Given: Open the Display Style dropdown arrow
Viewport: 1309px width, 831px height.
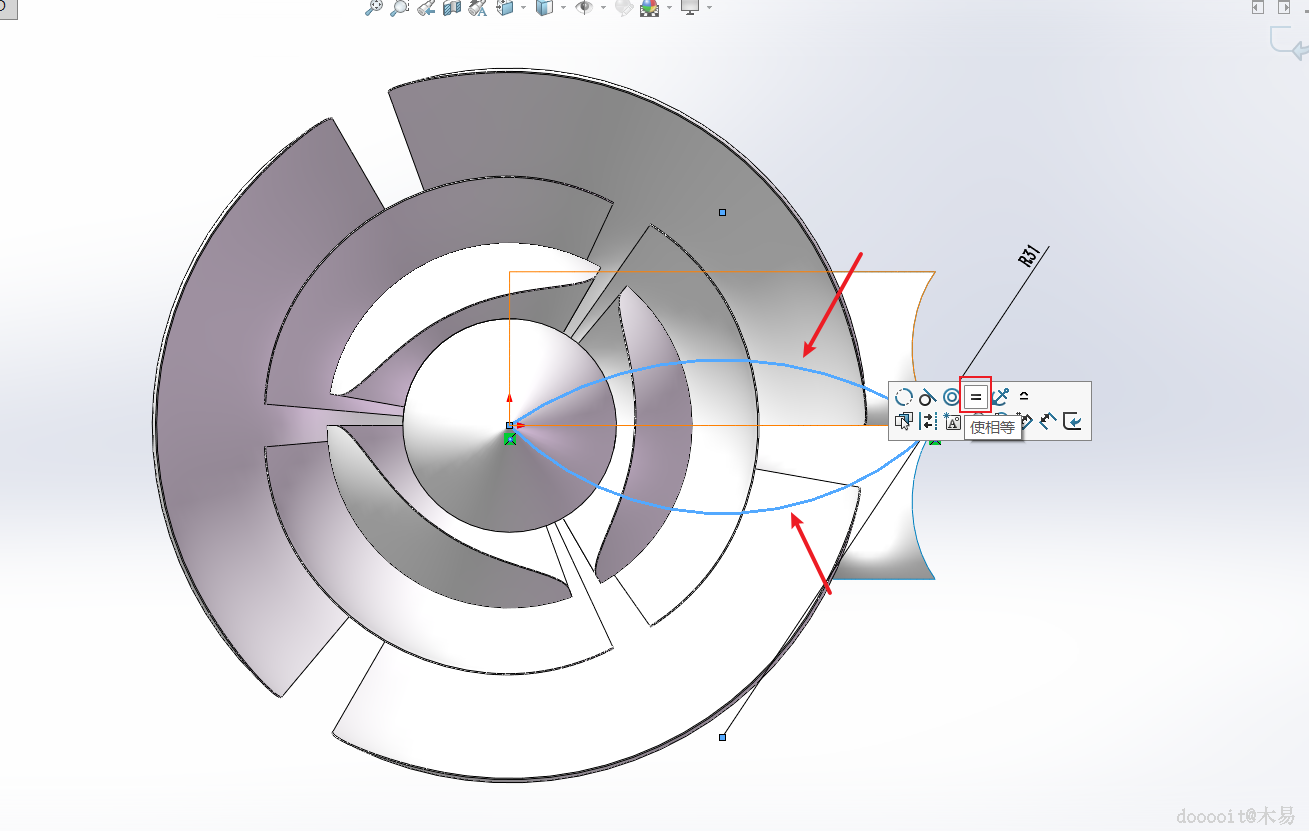Looking at the screenshot, I should [x=563, y=8].
